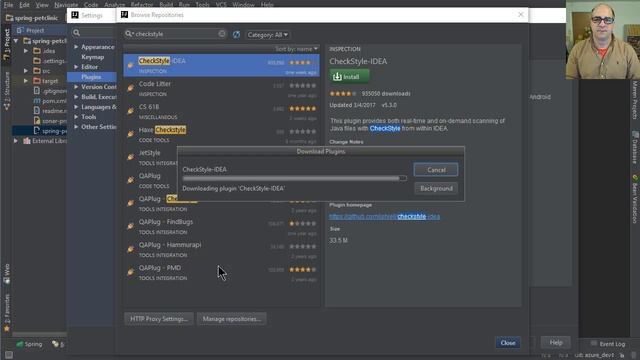This screenshot has width=640, height=360.
Task: Open the Sort by: name dropdown
Action: point(296,49)
